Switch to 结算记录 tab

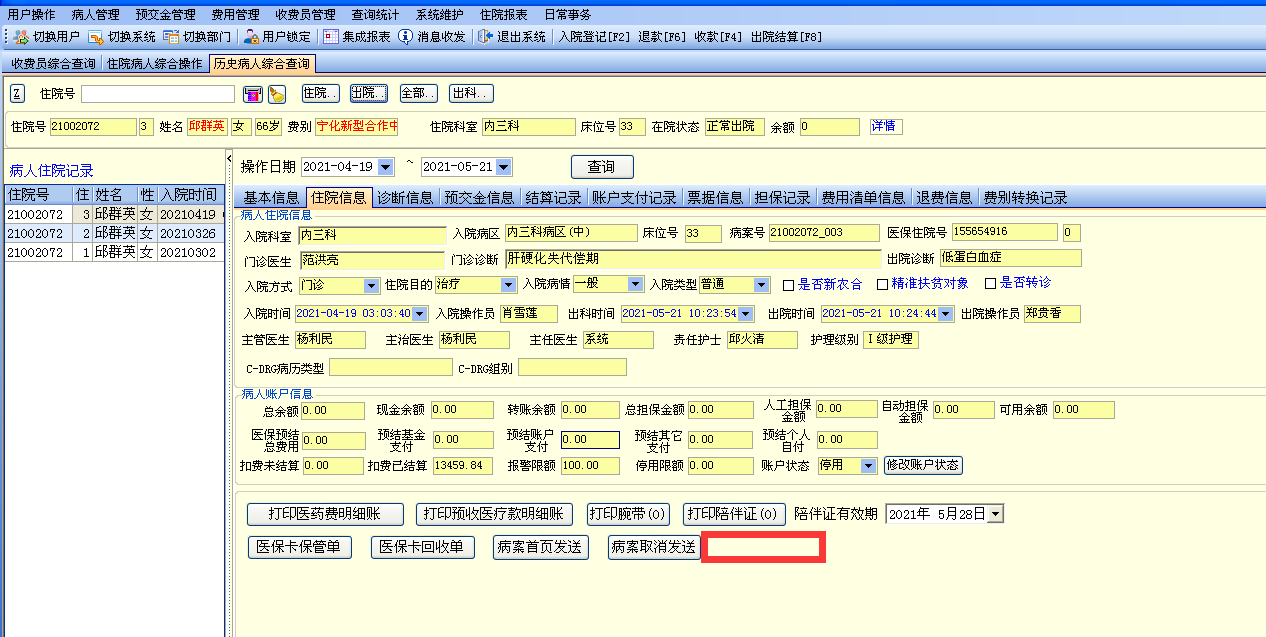pos(553,198)
